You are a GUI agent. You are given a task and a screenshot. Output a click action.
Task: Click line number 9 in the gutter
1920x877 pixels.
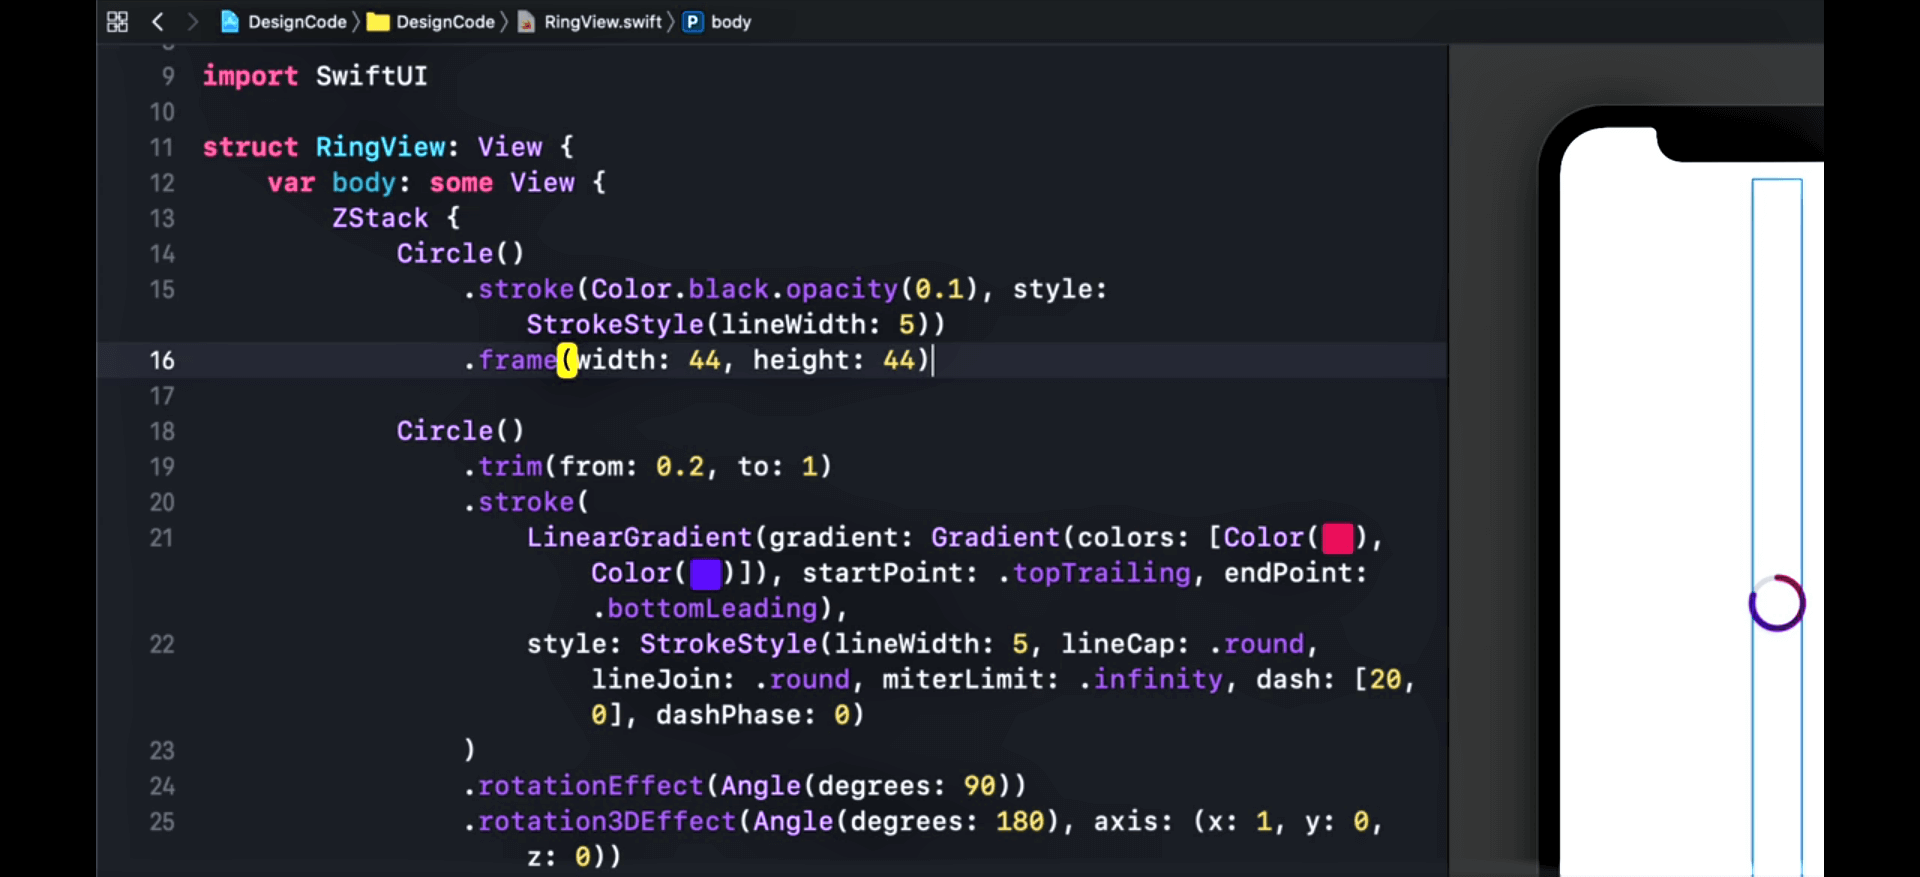(168, 76)
